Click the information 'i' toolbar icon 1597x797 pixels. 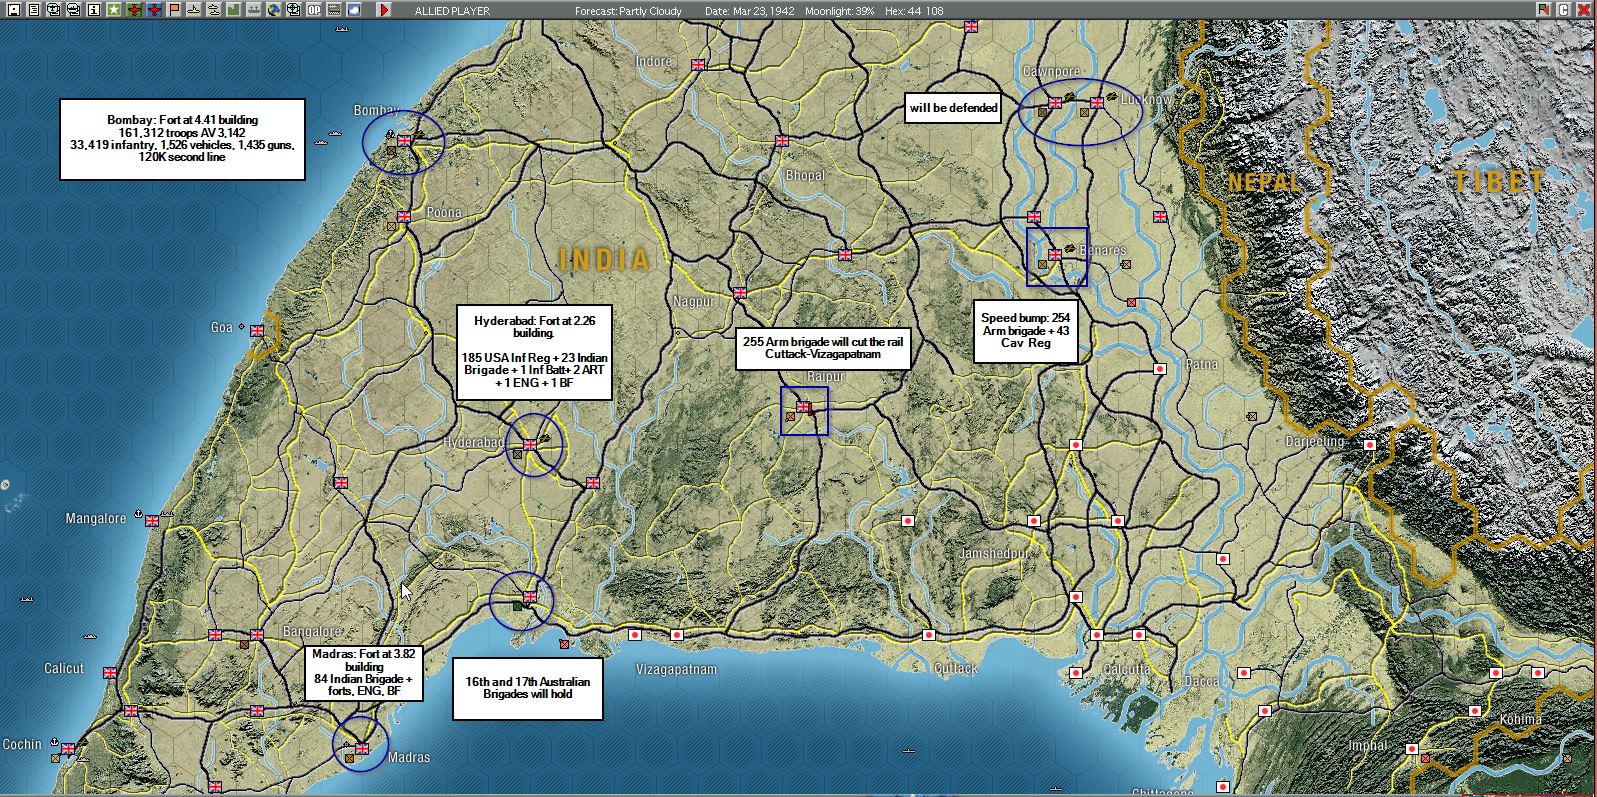tap(93, 10)
